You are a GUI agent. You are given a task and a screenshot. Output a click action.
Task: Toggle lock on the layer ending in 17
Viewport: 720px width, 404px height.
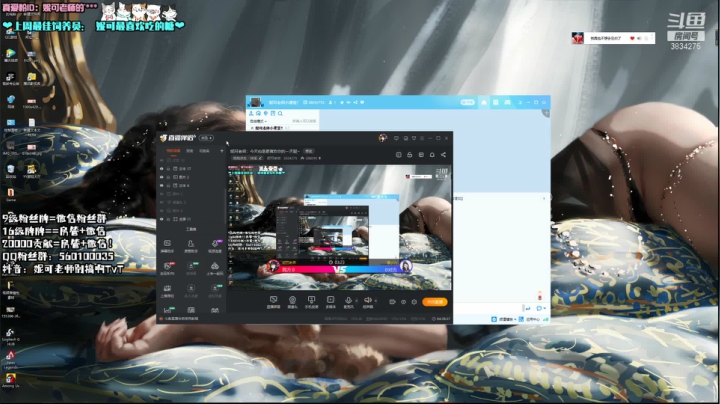click(168, 168)
